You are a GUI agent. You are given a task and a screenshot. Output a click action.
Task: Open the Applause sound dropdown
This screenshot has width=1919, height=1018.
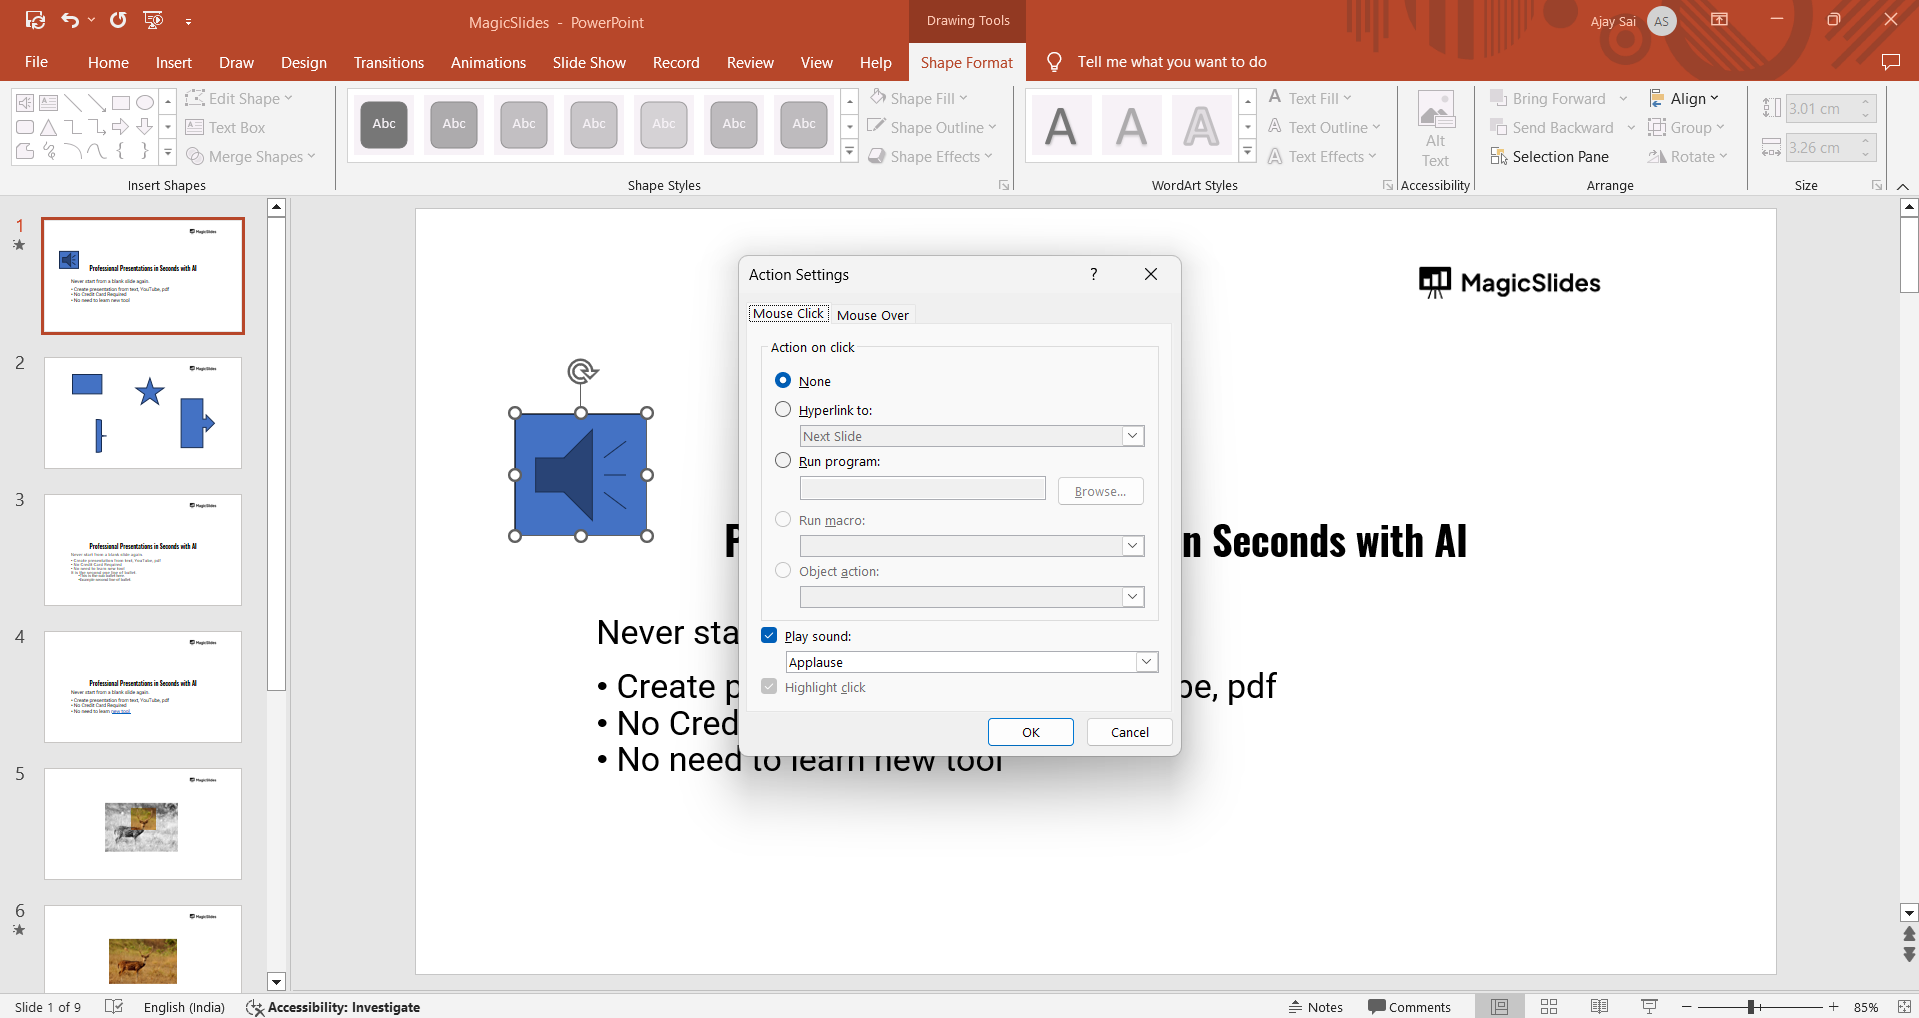tap(1146, 662)
